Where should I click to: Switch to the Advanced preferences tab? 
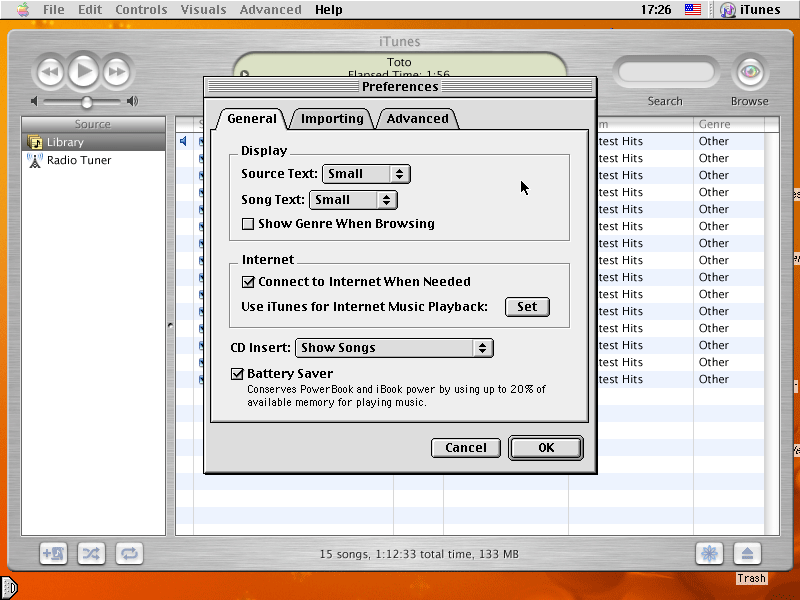click(x=417, y=119)
